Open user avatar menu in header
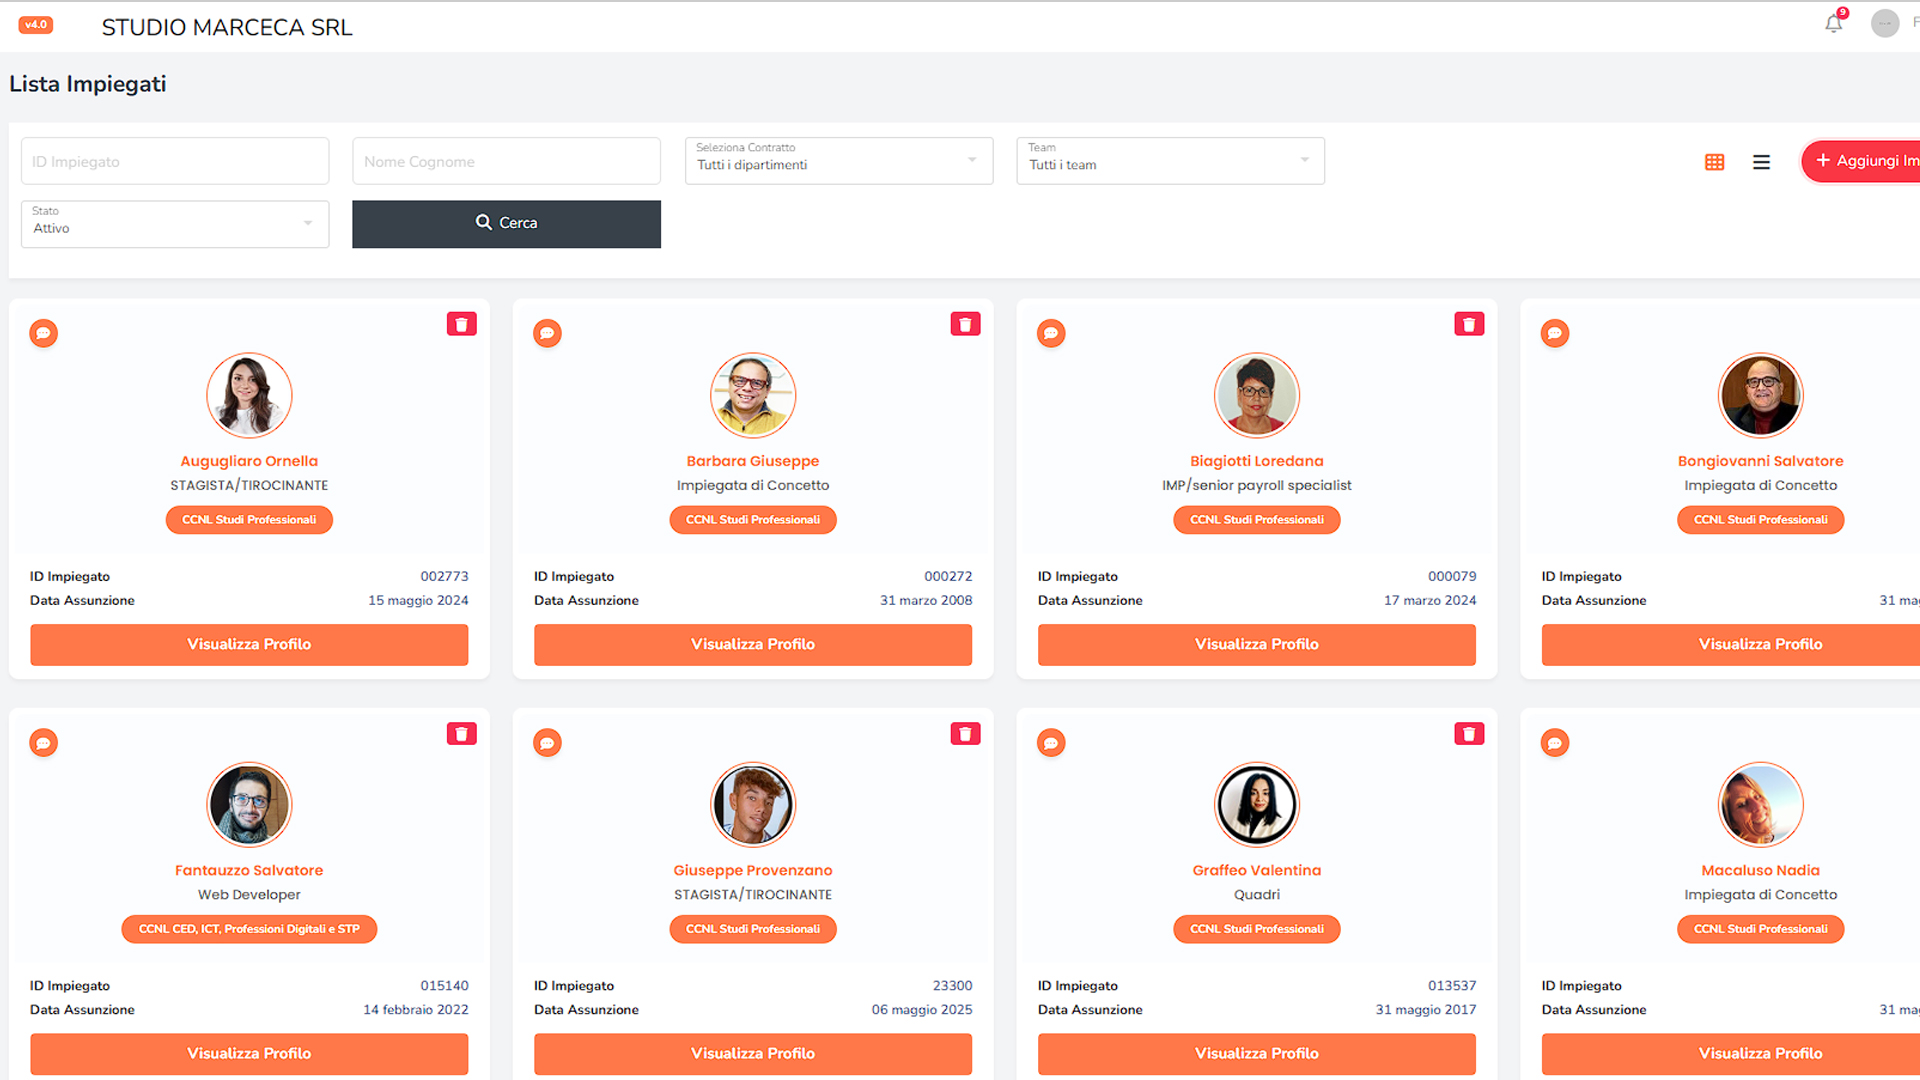Viewport: 1920px width, 1080px height. (x=1884, y=24)
